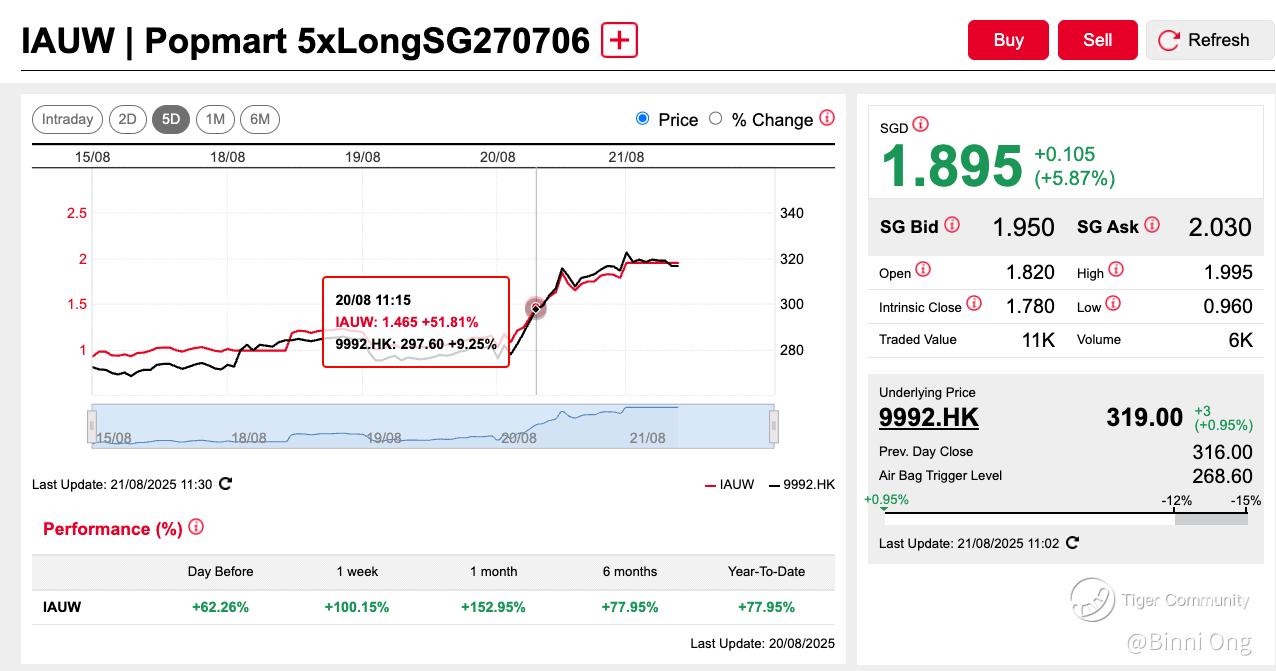Toggle IAUW series in chart legend
Image resolution: width=1276 pixels, height=671 pixels.
click(x=729, y=484)
